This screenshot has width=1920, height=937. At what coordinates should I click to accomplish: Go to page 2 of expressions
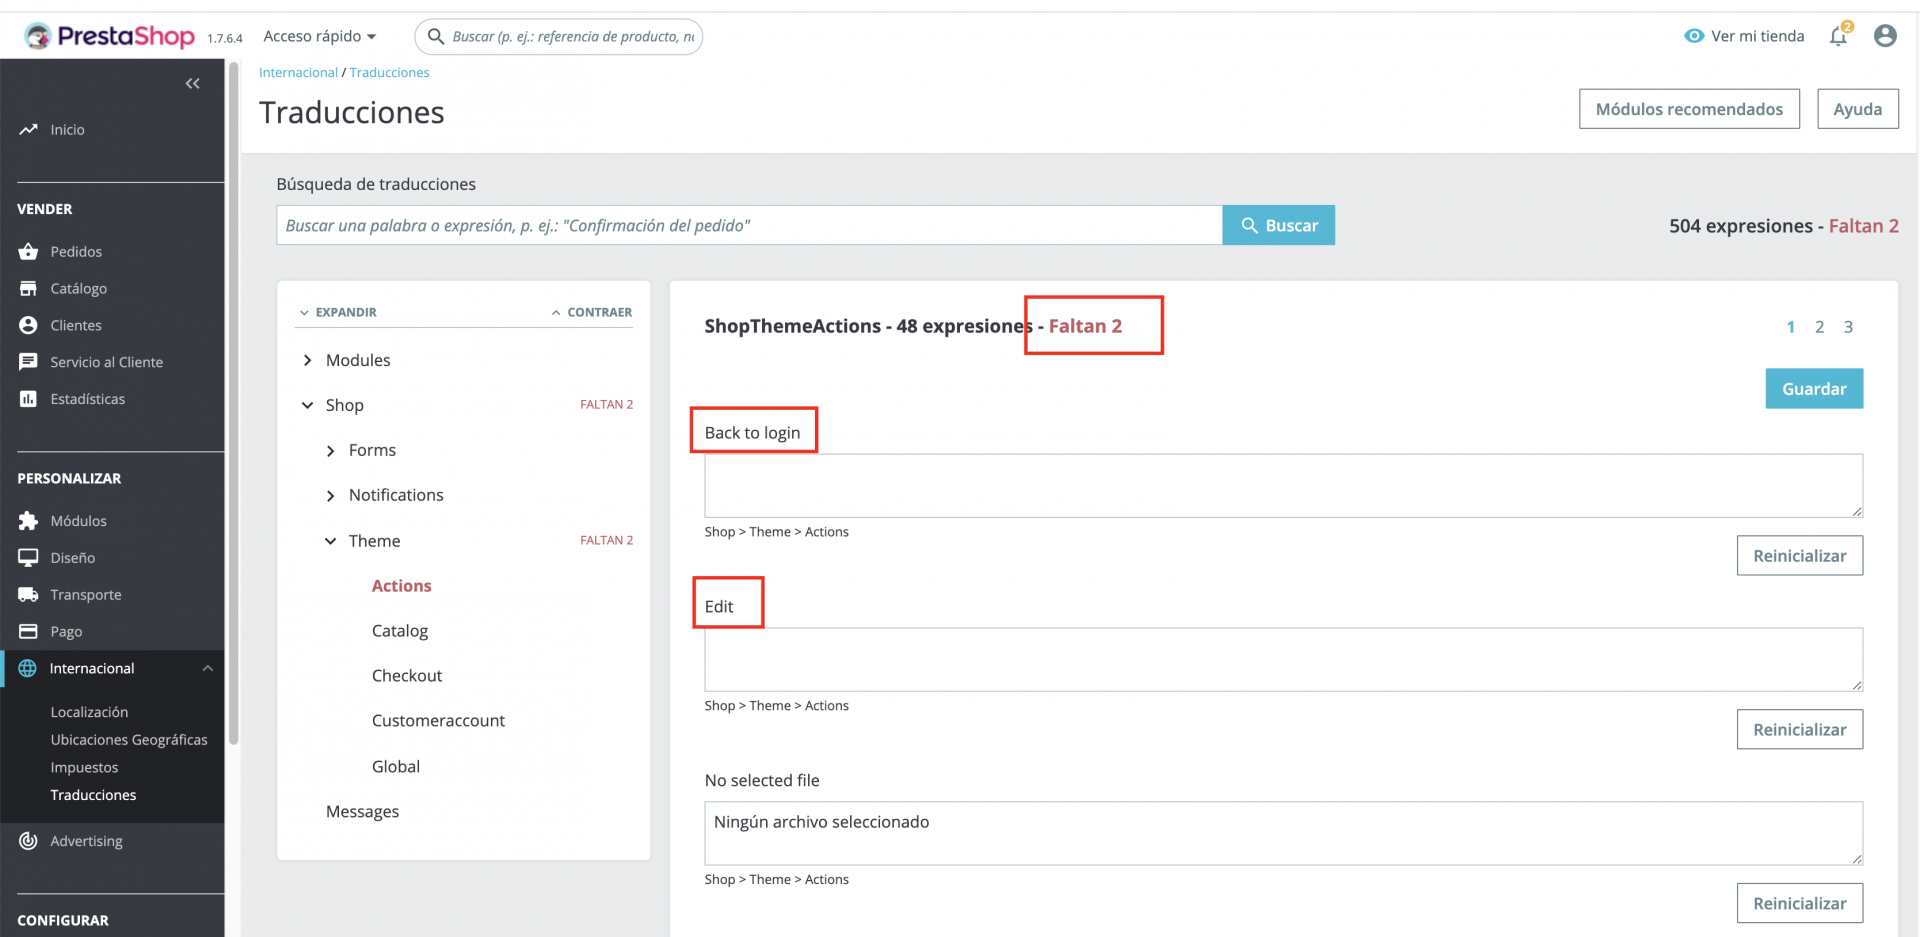1820,327
